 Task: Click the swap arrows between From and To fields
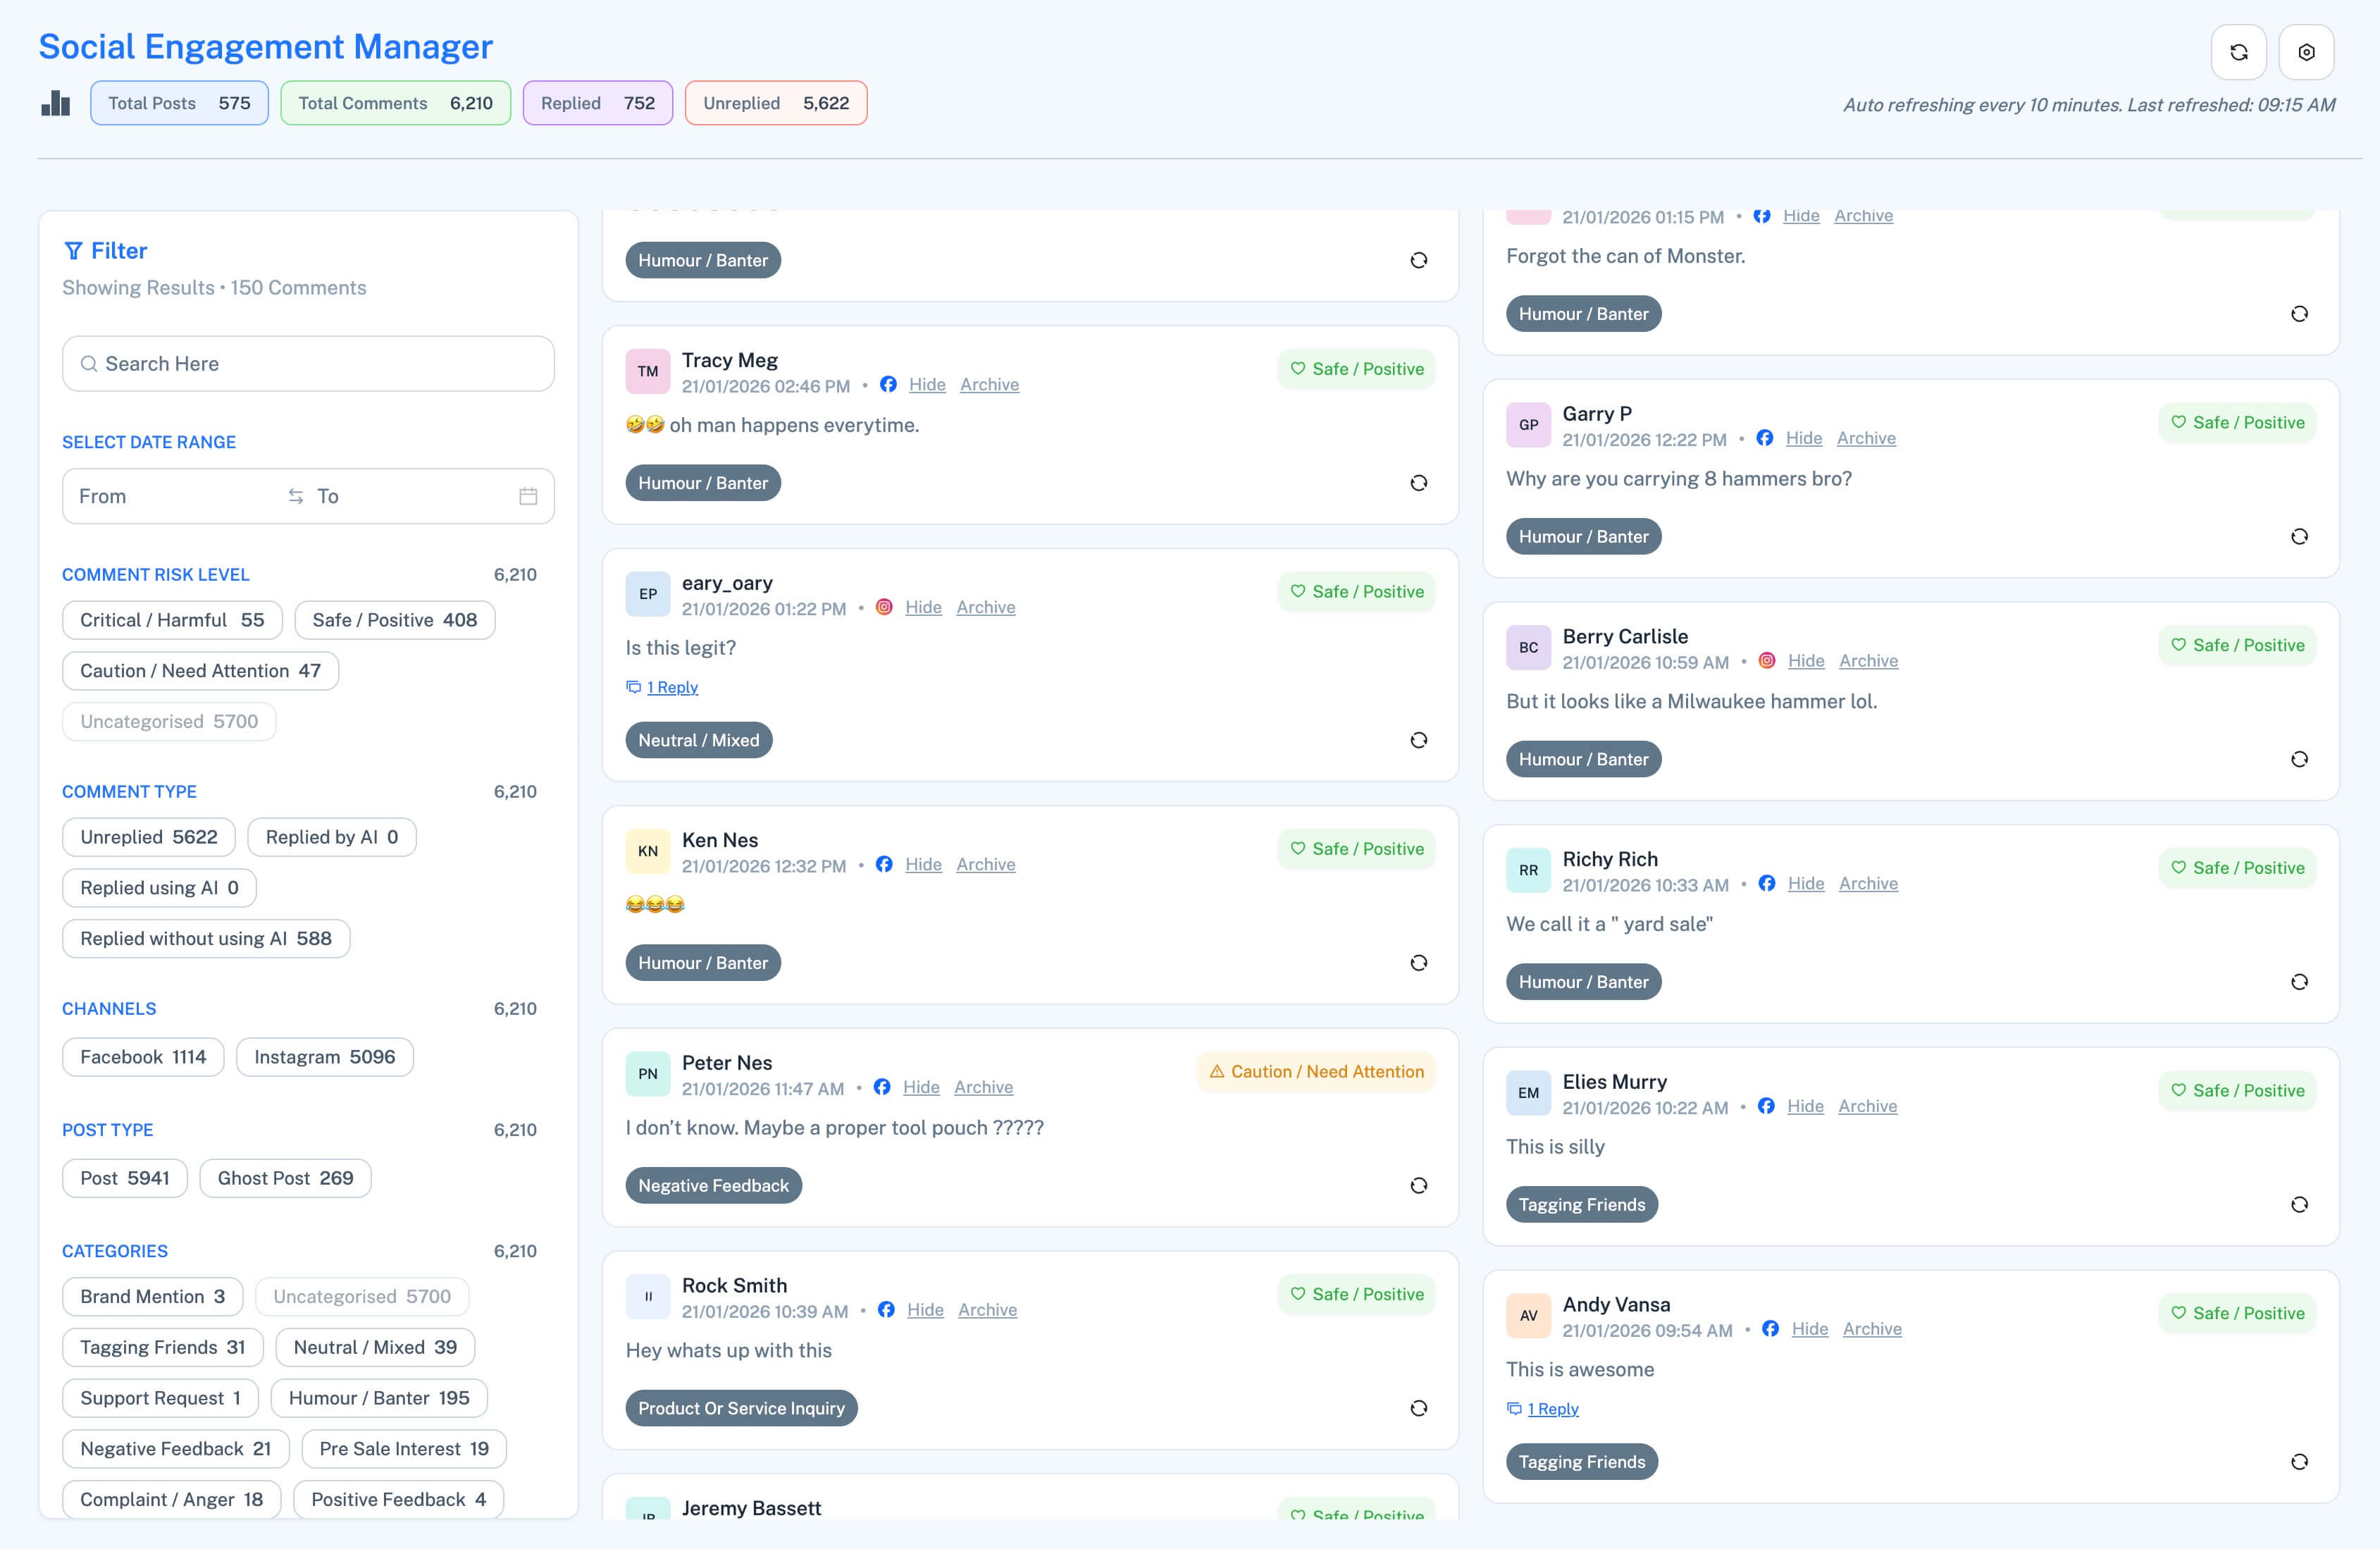pos(295,495)
